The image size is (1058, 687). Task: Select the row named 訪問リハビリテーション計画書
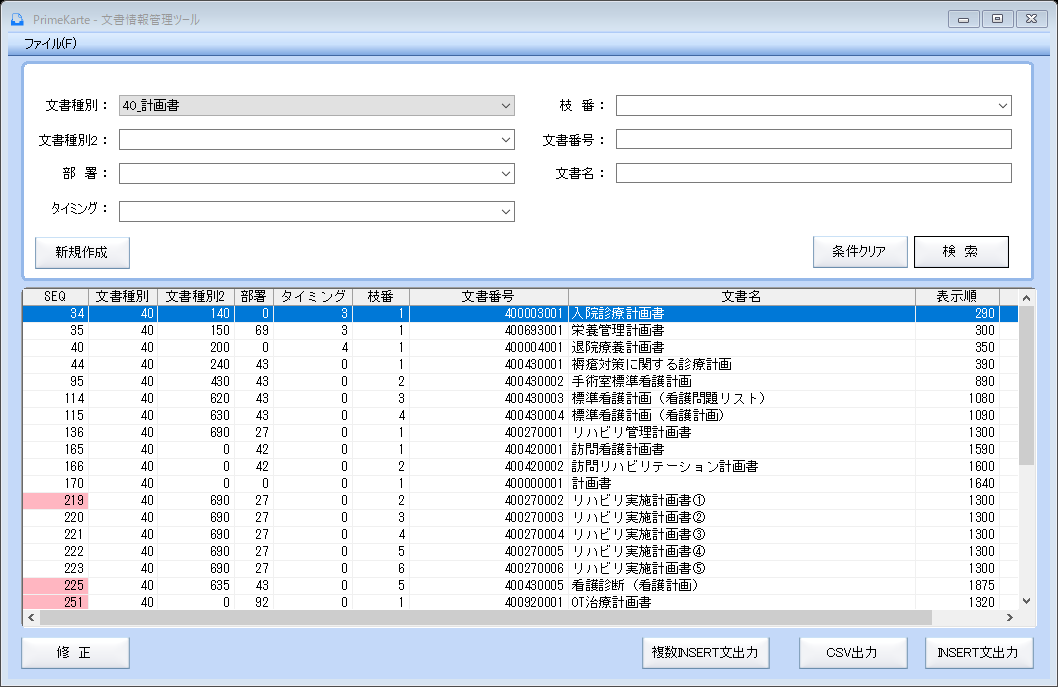(520, 466)
